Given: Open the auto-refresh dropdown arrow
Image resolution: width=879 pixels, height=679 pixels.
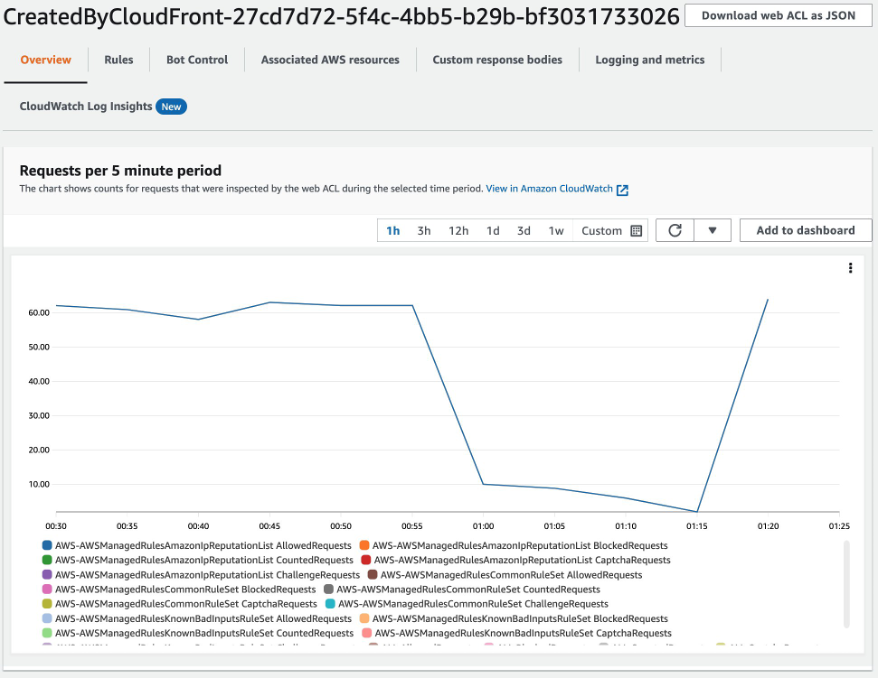Looking at the screenshot, I should pyautogui.click(x=713, y=230).
